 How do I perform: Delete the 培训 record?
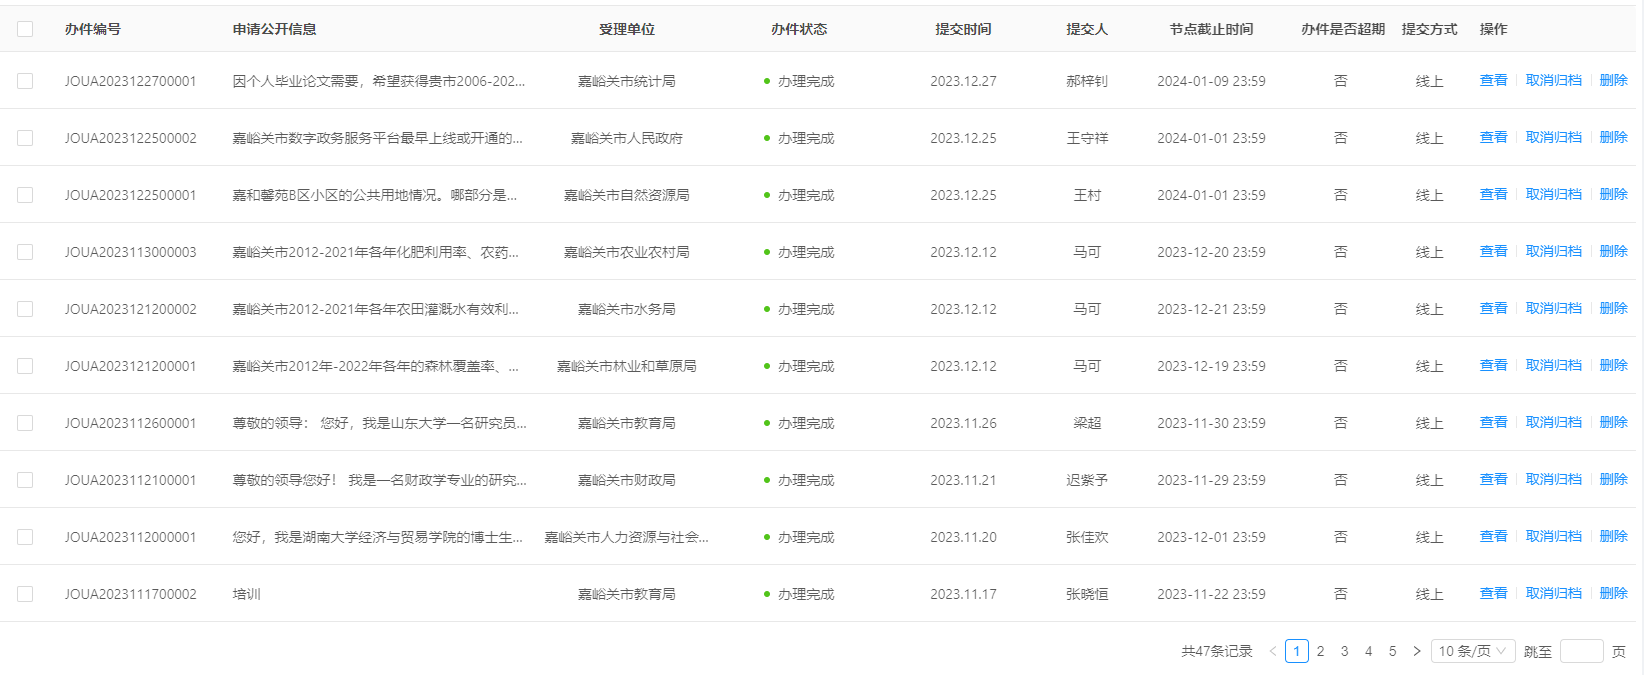coord(1613,593)
